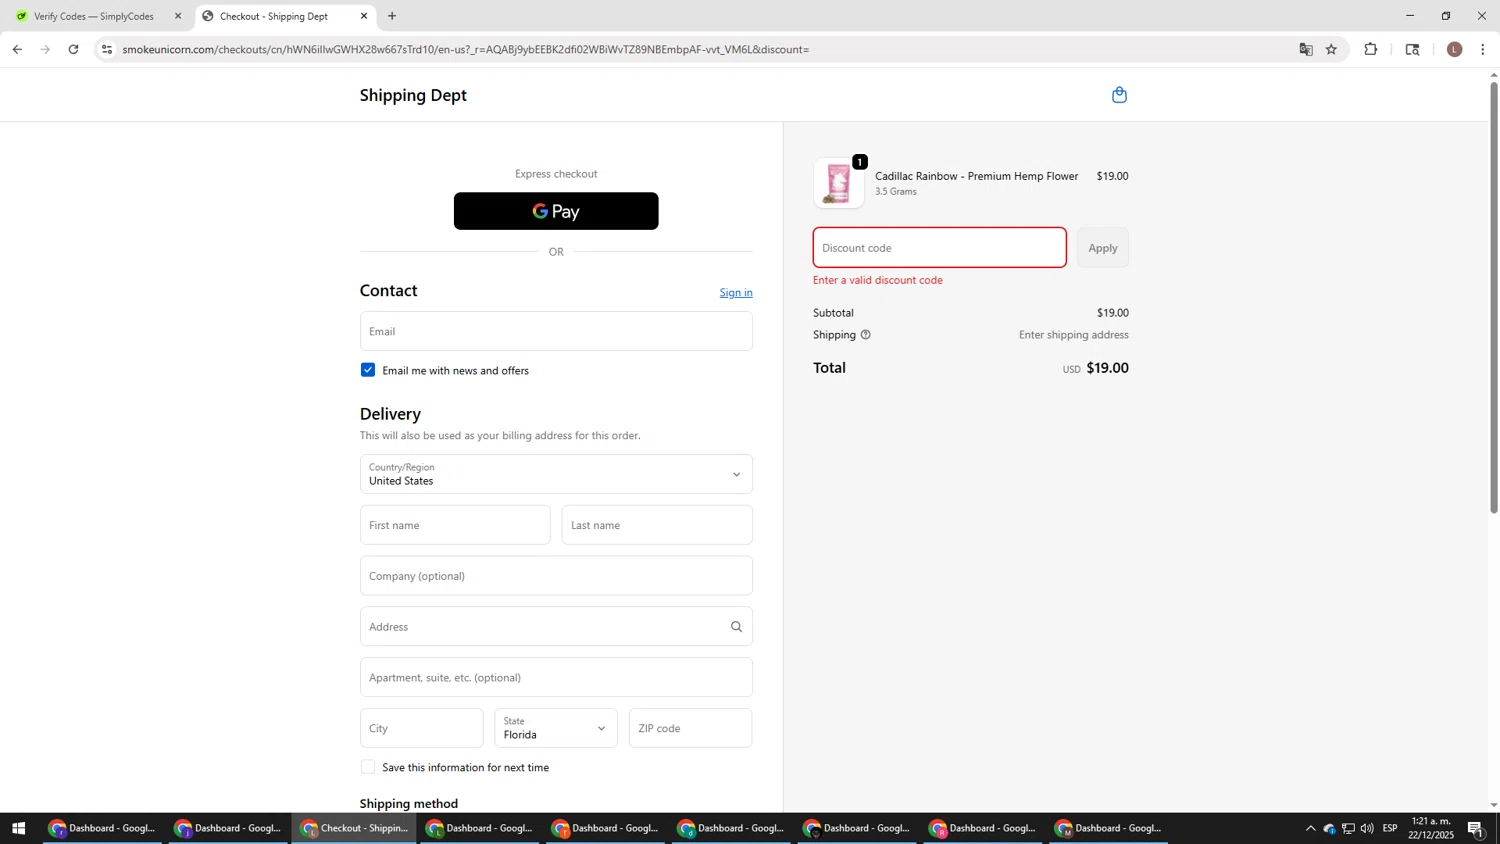1500x844 pixels.
Task: Click the ESP language indicator
Action: 1390,828
